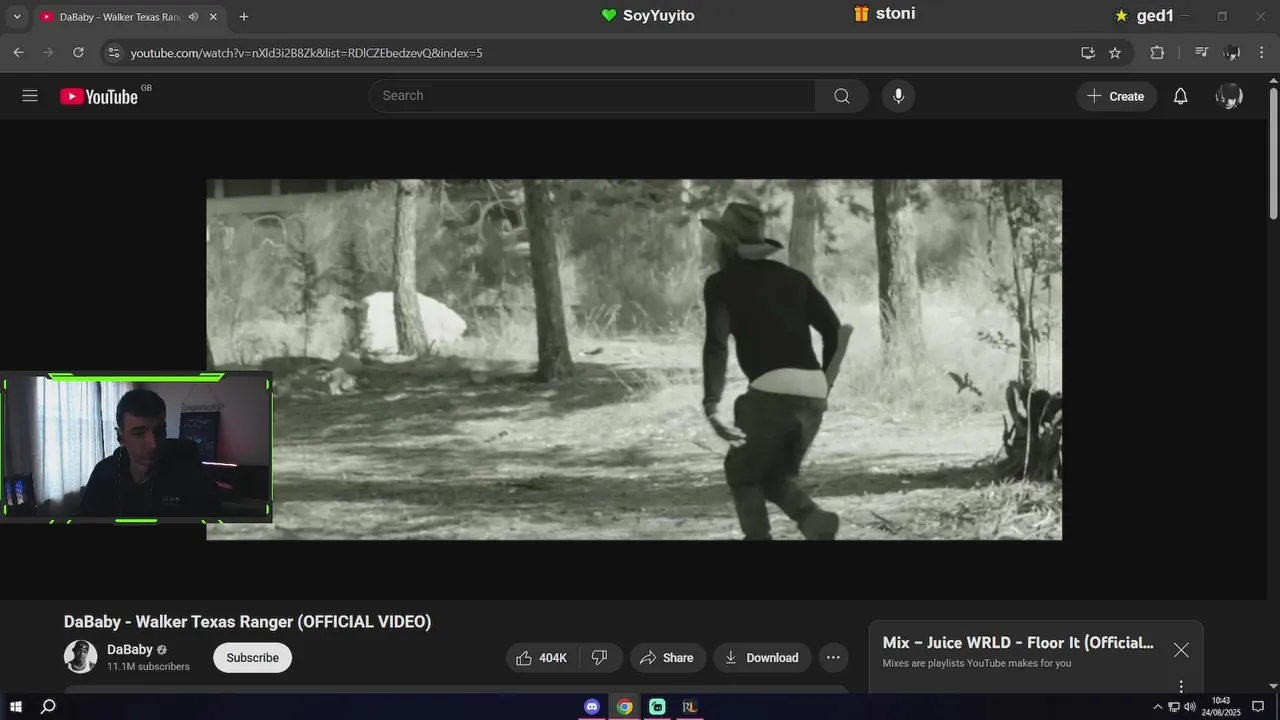Open the DaBaby channel avatar
This screenshot has width=1280, height=720.
click(81, 657)
